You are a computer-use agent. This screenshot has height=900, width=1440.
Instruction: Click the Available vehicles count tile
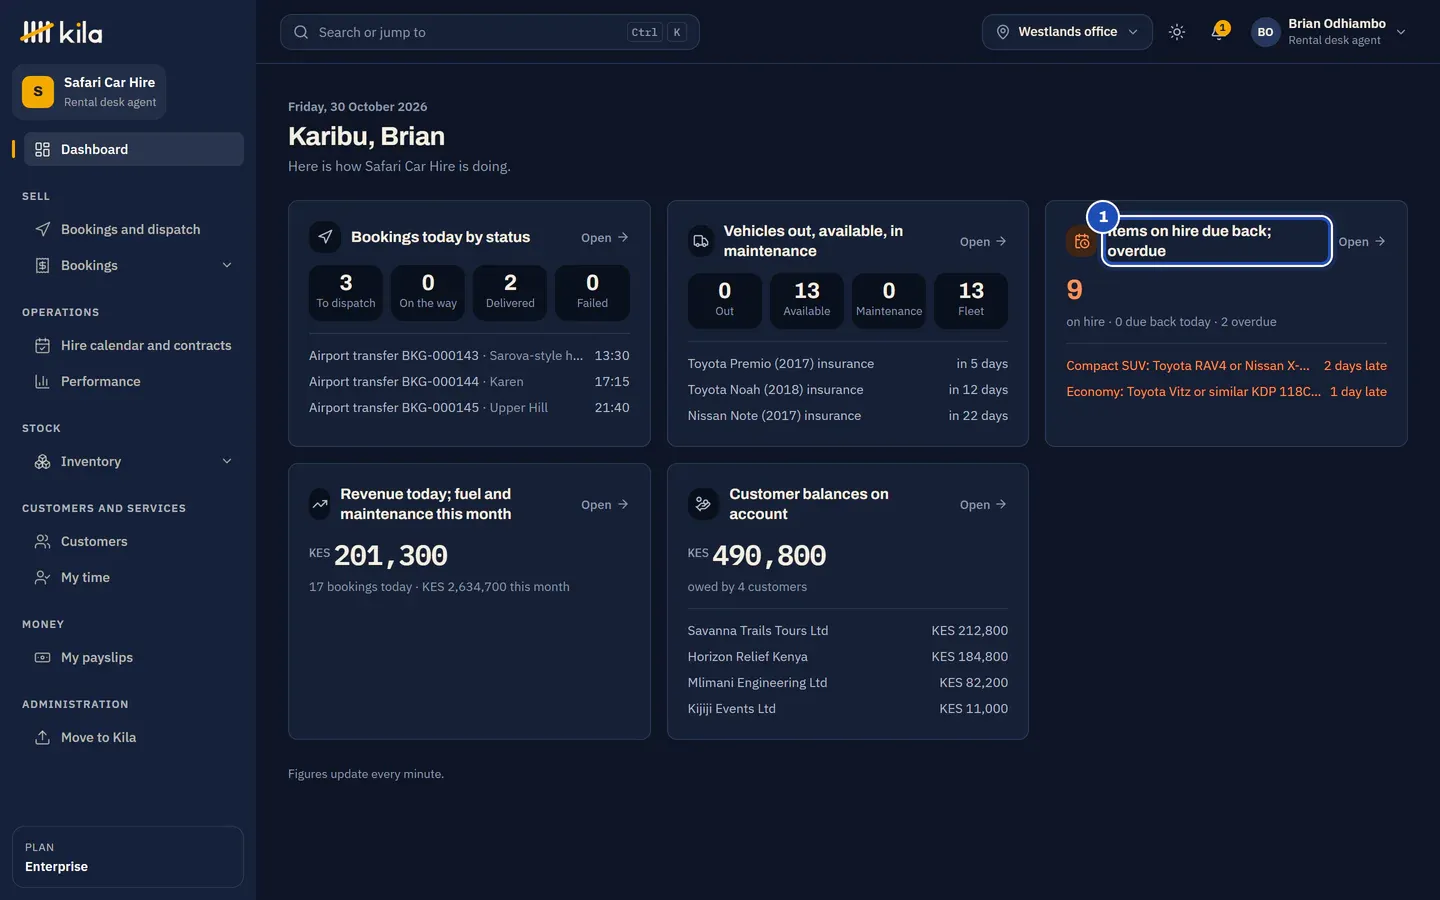point(807,301)
